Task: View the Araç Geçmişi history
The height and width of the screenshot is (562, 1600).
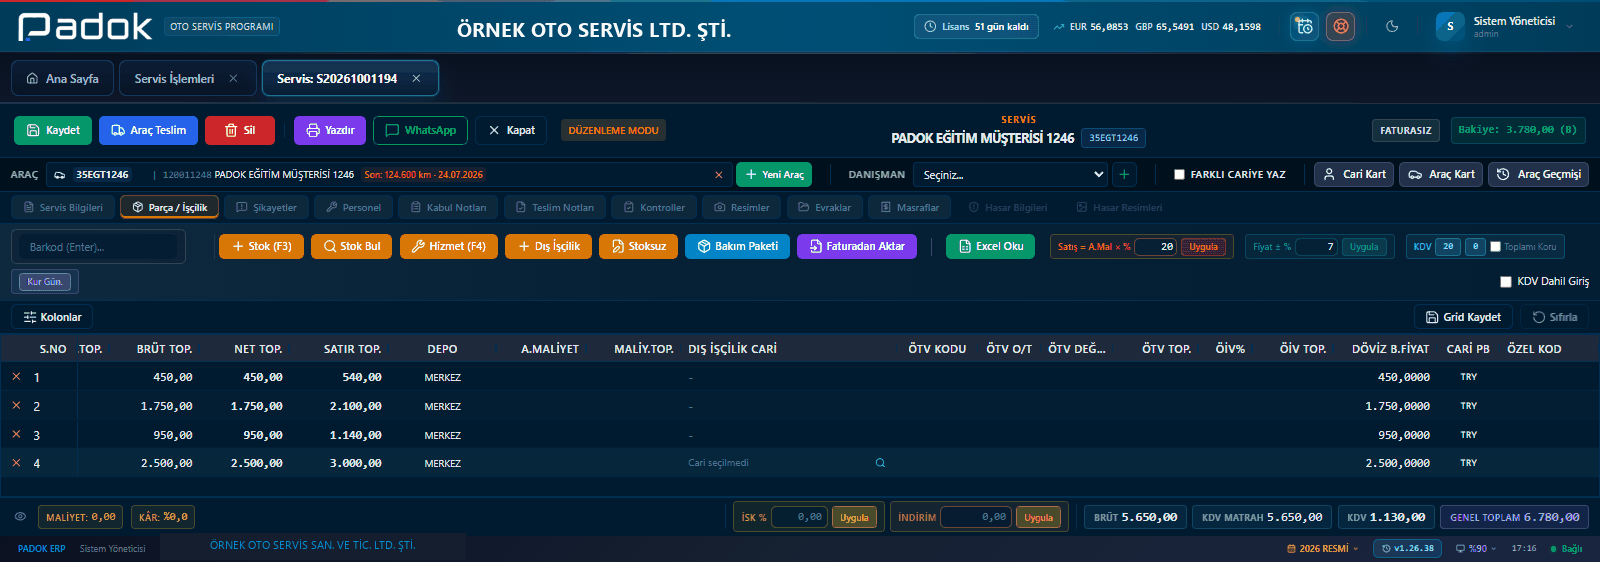Action: pyautogui.click(x=1538, y=174)
